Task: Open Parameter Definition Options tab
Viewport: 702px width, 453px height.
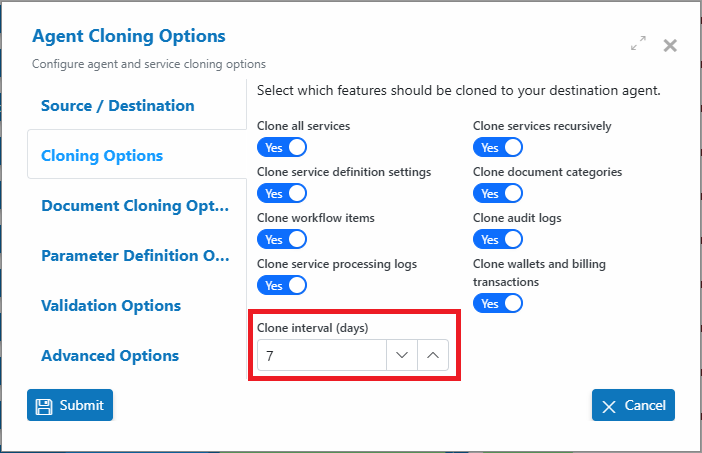Action: 137,256
